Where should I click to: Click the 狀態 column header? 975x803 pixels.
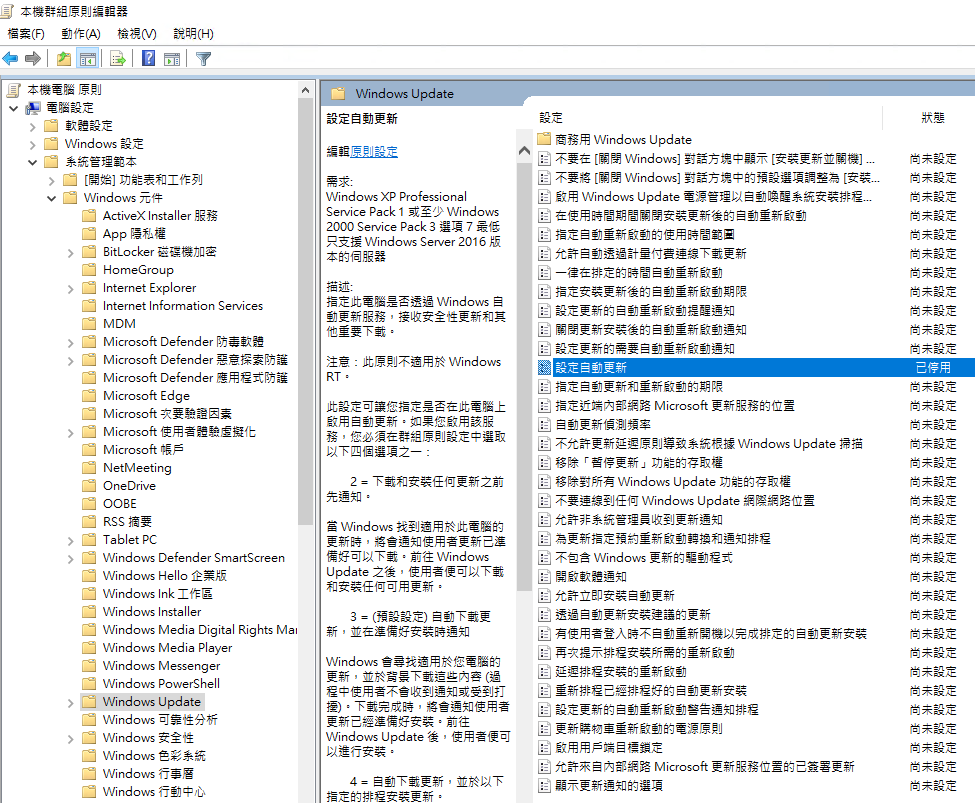[933, 118]
